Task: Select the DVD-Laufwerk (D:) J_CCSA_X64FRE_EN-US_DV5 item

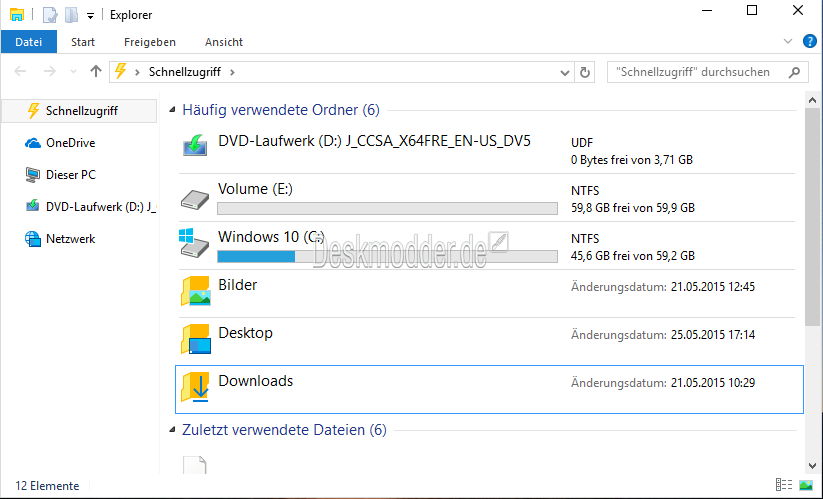Action: tap(487, 150)
